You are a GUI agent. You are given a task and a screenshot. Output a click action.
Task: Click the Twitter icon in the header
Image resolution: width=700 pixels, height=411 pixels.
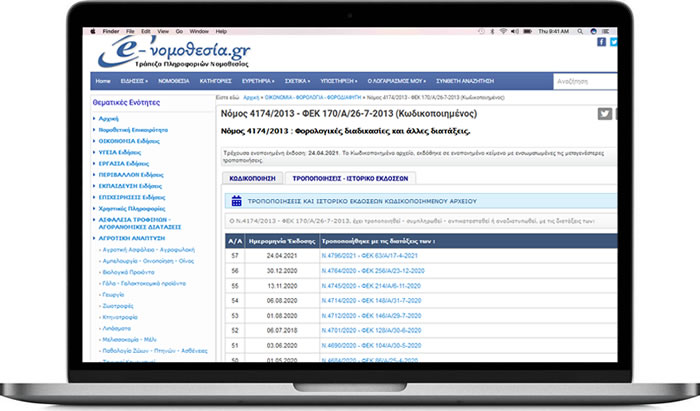(612, 42)
